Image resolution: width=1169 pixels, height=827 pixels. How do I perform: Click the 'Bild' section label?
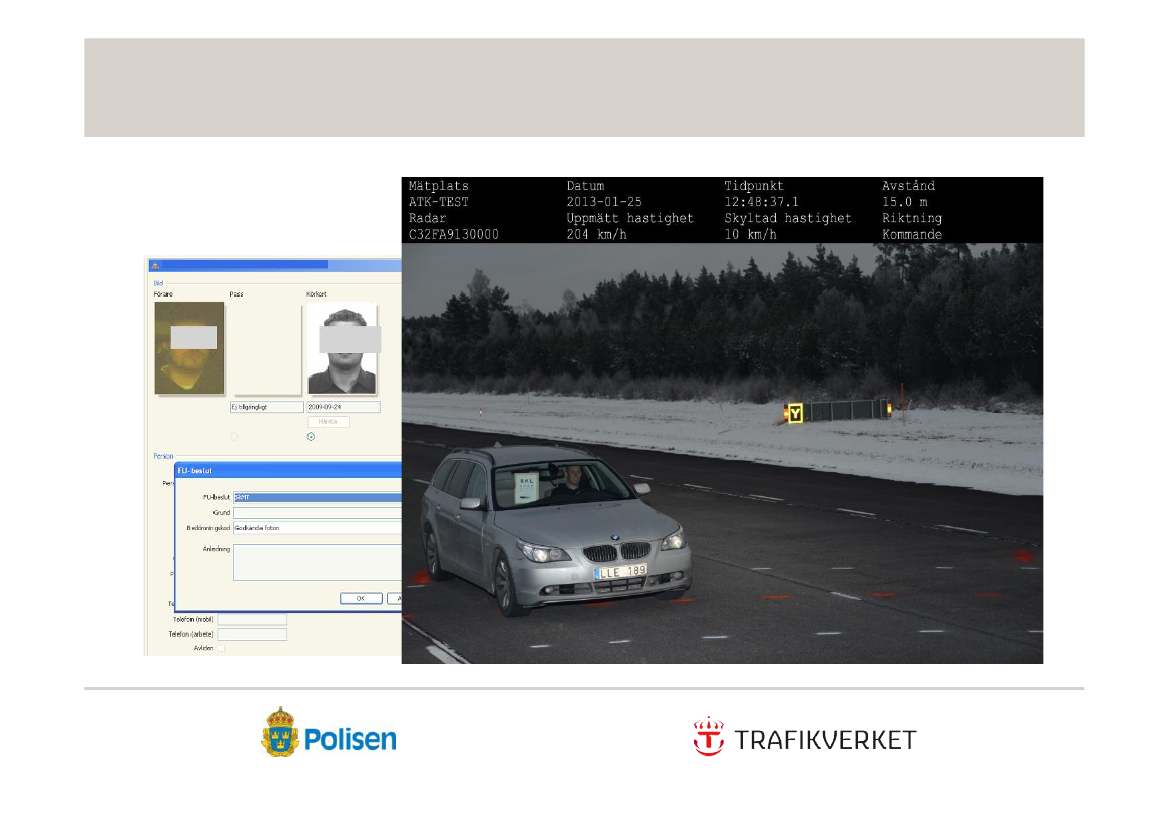(158, 283)
